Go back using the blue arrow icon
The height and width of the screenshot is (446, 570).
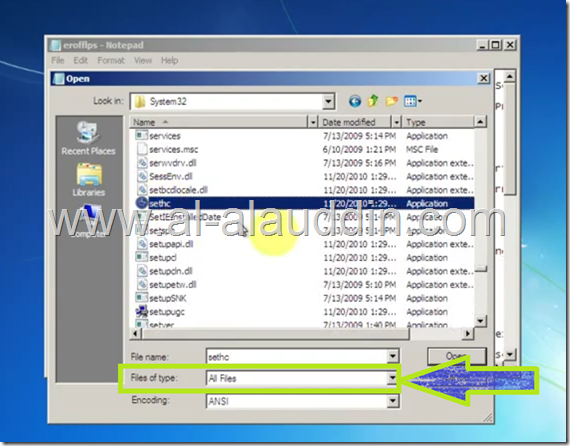click(355, 101)
